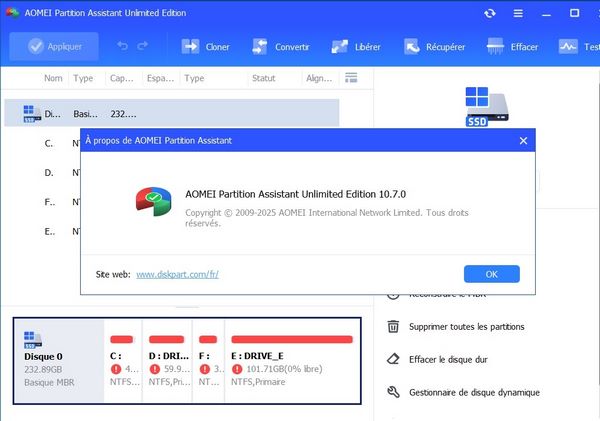Select the Di... Basi... 232 disk row
Viewport: 600px width, 421px height.
point(171,113)
